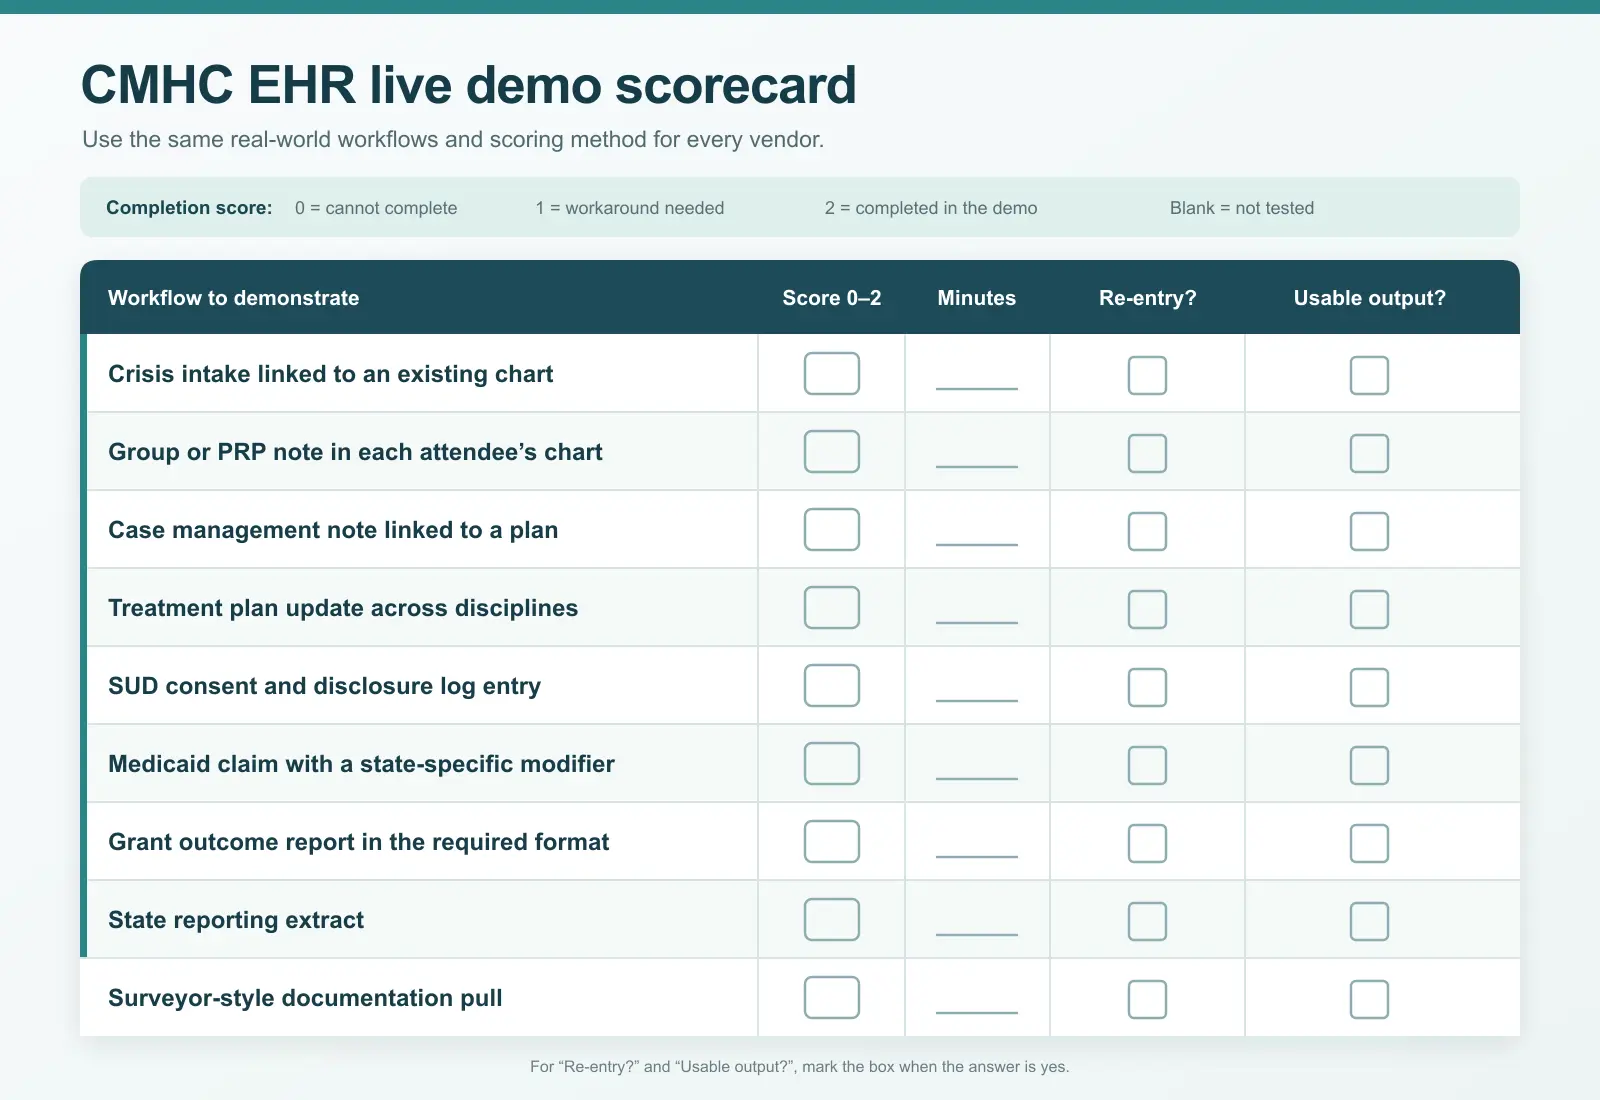Screen dimensions: 1600x1100
Task: Tick Re-entry for Grant outcome report row
Action: pos(1147,843)
